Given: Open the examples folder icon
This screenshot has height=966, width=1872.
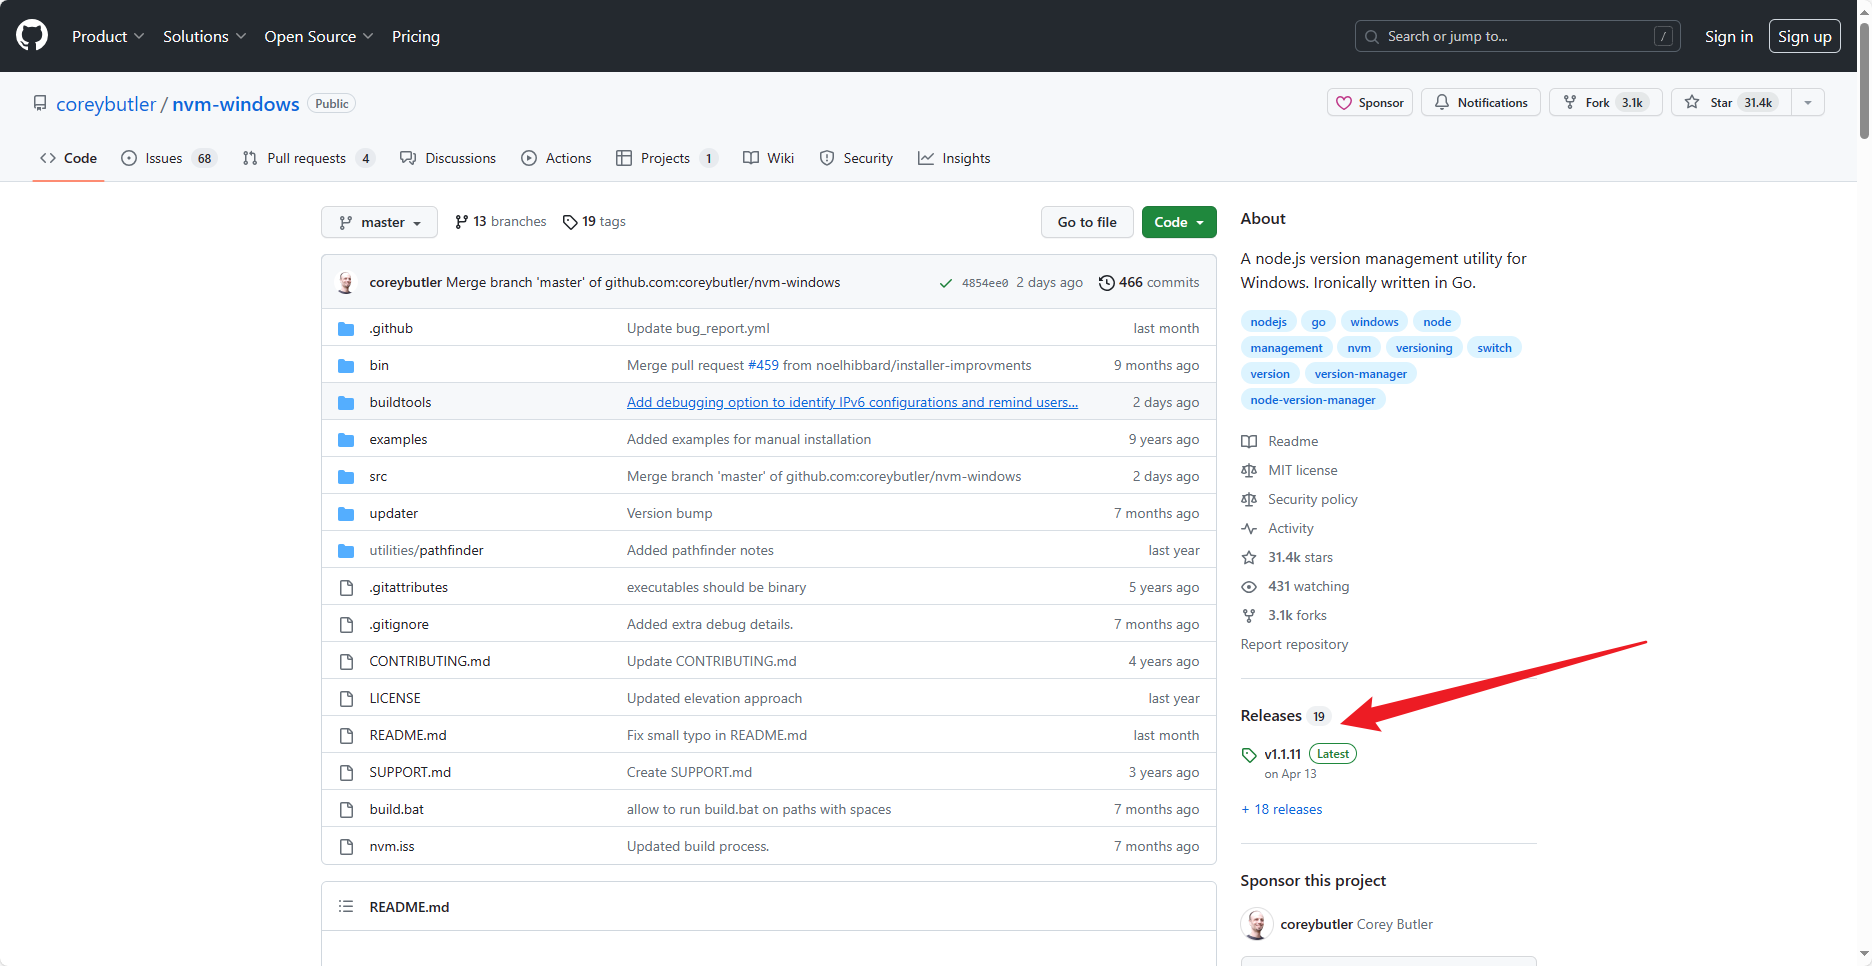Looking at the screenshot, I should (346, 440).
